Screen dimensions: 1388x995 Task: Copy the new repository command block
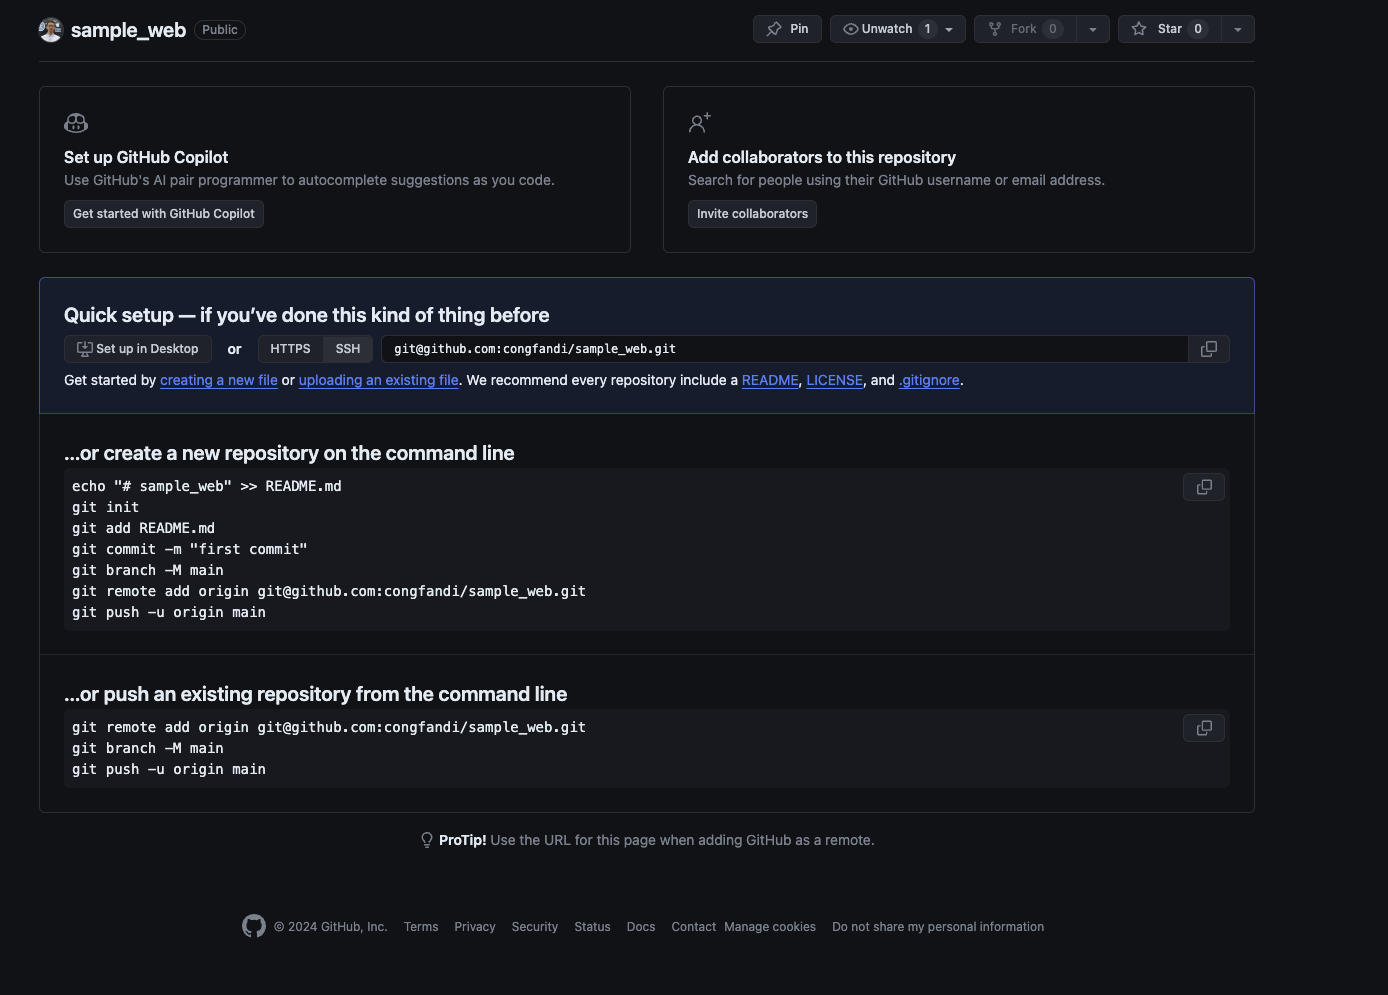coord(1204,487)
